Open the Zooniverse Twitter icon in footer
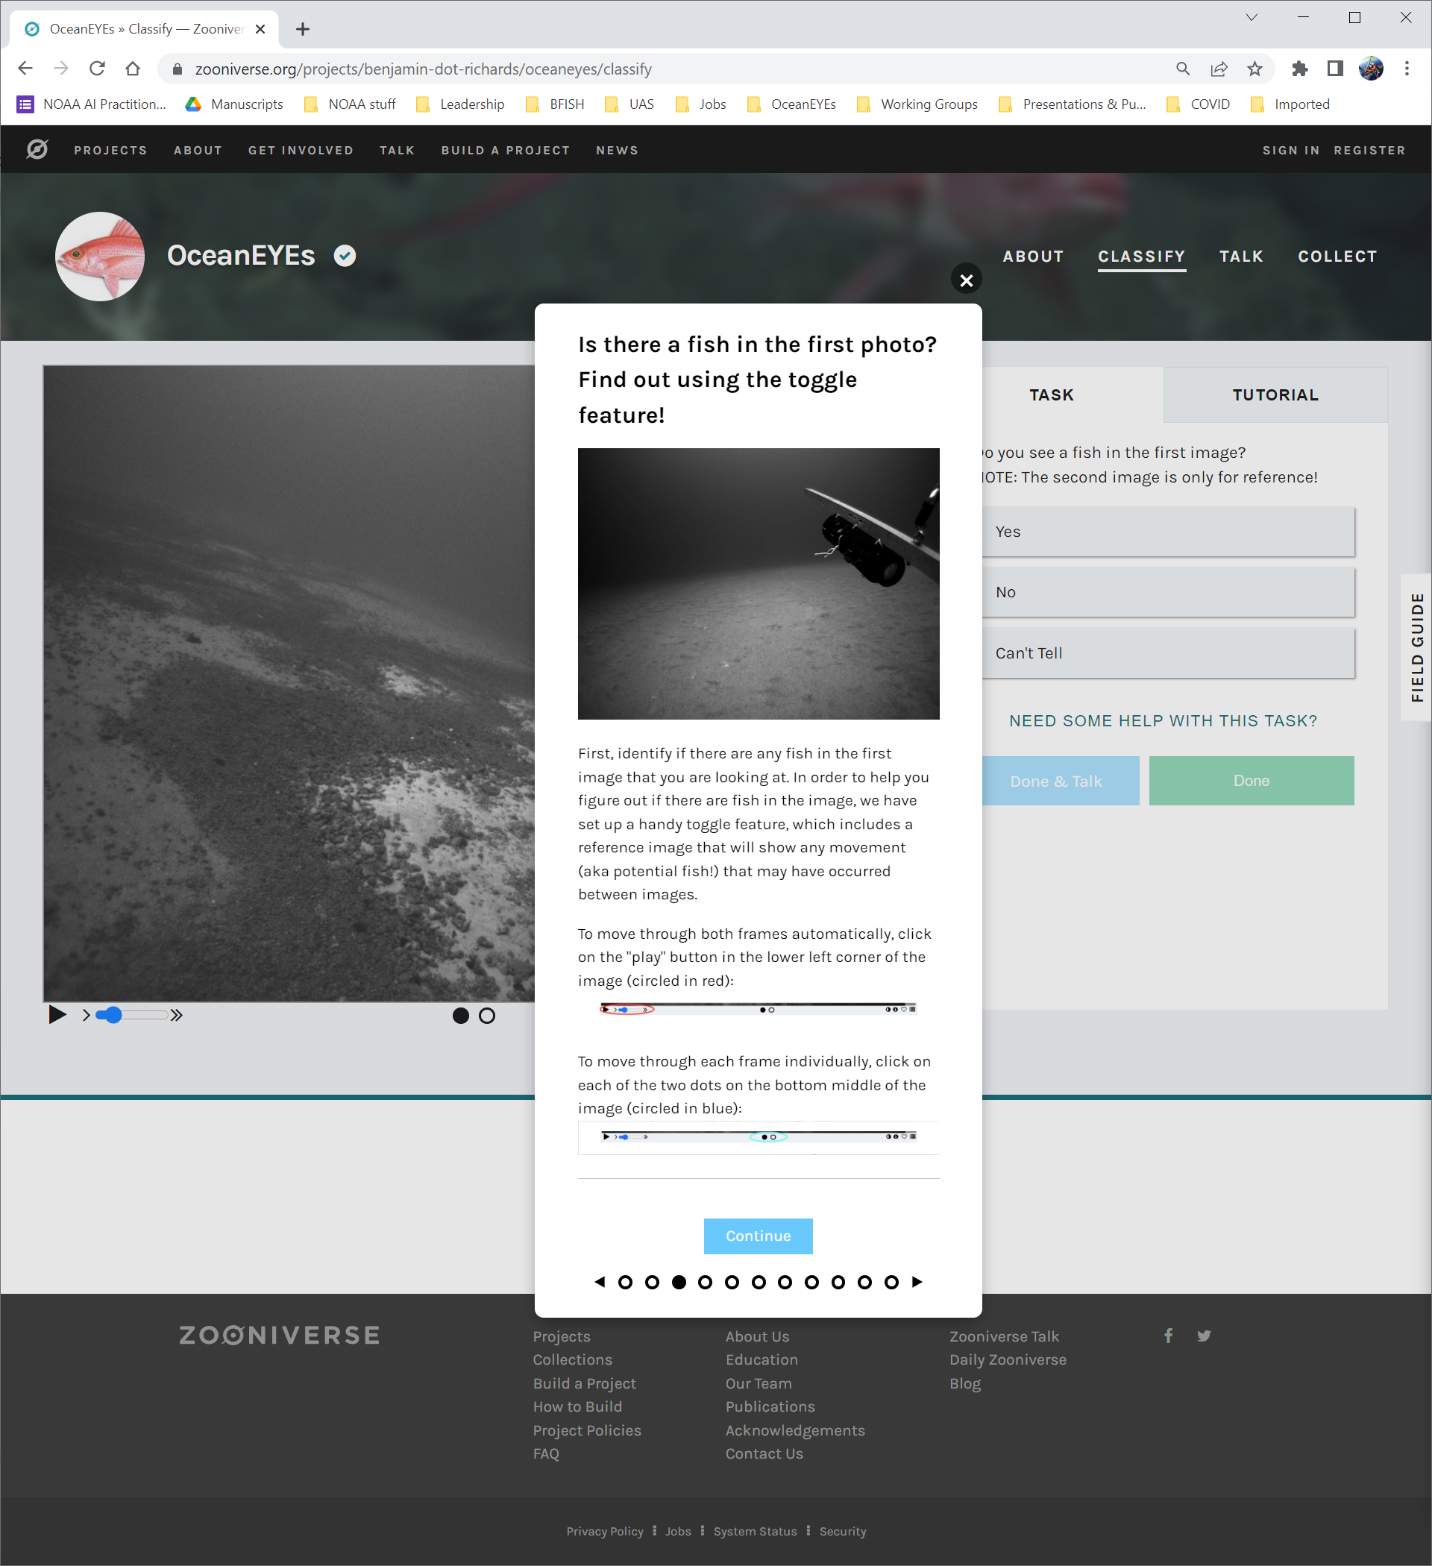The height and width of the screenshot is (1566, 1432). click(x=1204, y=1336)
